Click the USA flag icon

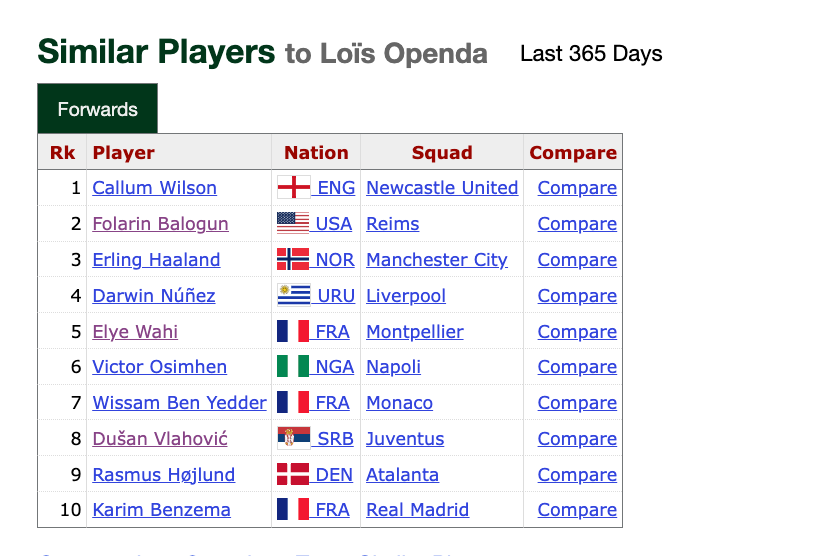click(x=293, y=223)
